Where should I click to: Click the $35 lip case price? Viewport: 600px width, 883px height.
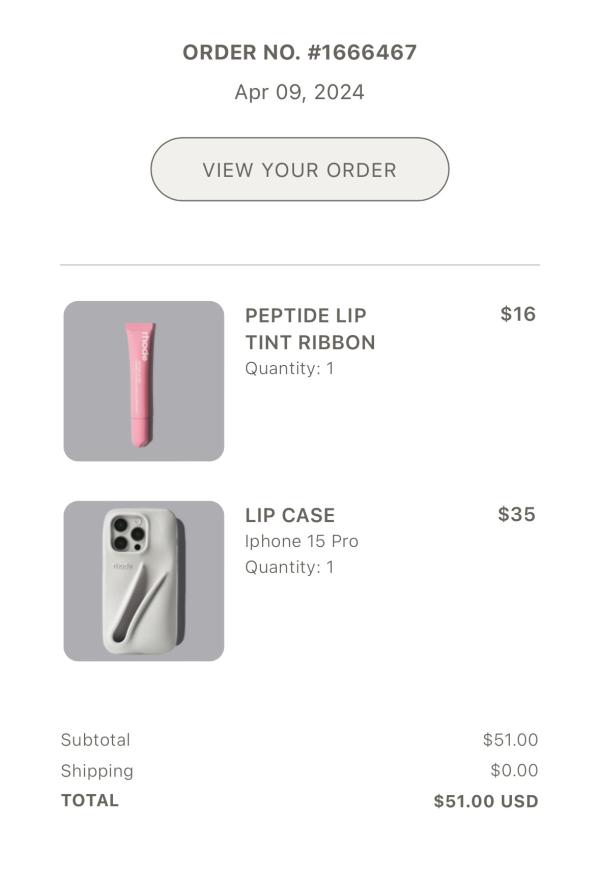coord(517,514)
